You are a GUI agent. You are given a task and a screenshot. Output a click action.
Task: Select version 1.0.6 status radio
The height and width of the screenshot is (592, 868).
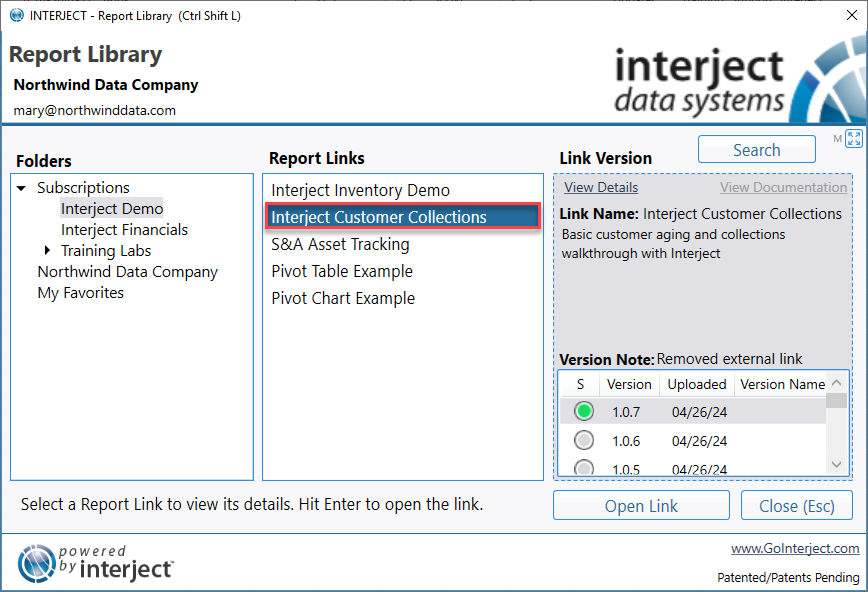click(x=583, y=440)
